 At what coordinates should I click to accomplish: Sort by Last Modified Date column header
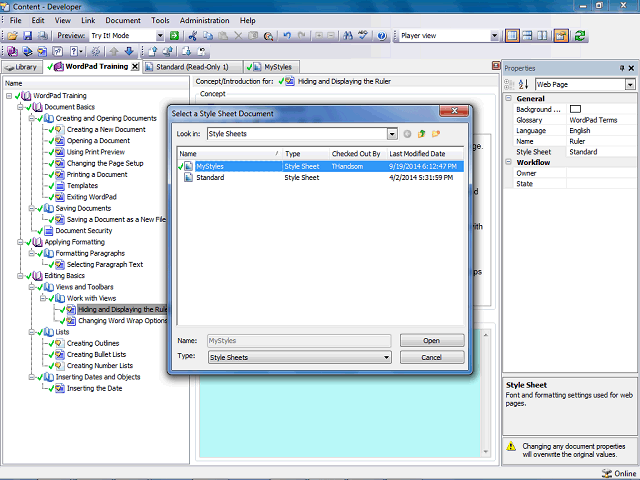point(425,154)
